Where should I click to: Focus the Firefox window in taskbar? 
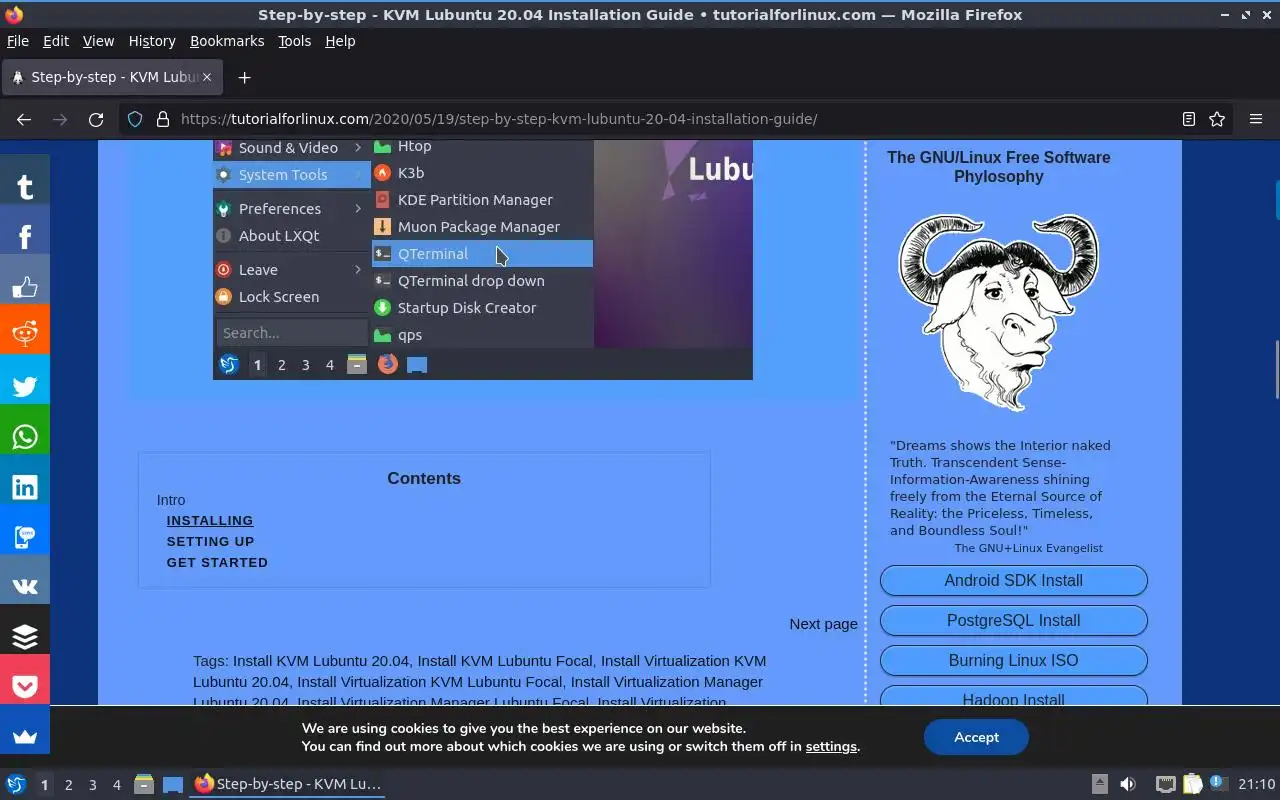click(288, 784)
